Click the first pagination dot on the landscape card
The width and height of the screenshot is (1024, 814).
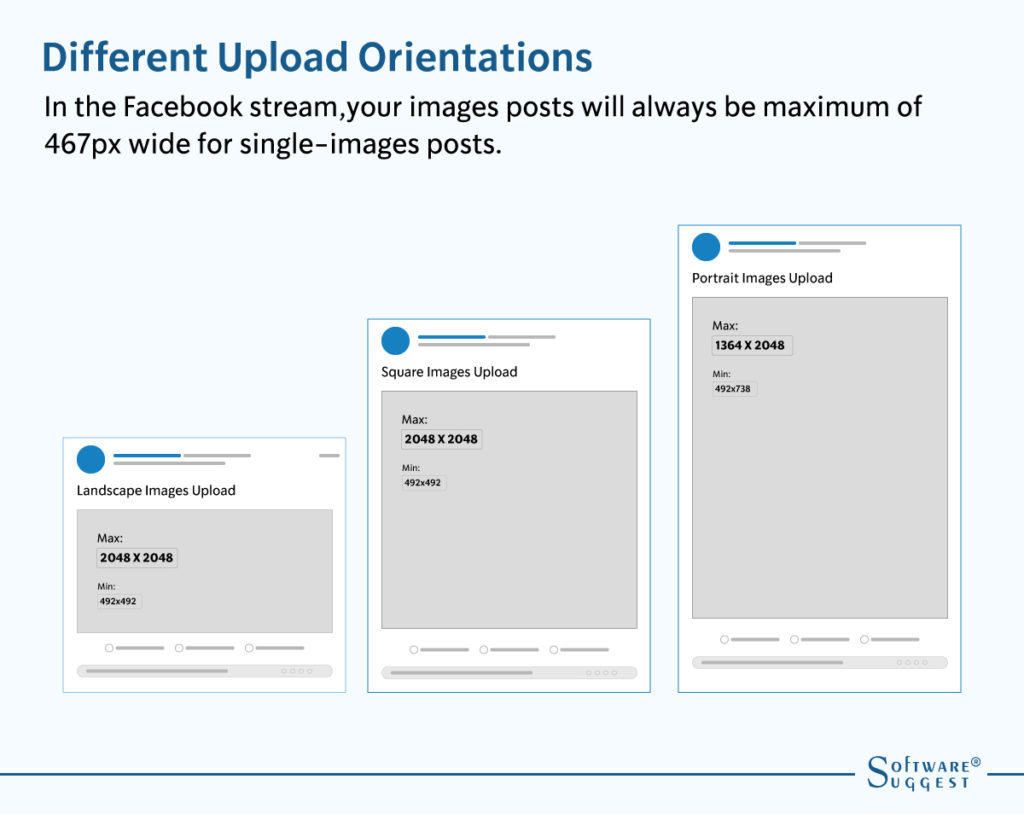(x=284, y=671)
